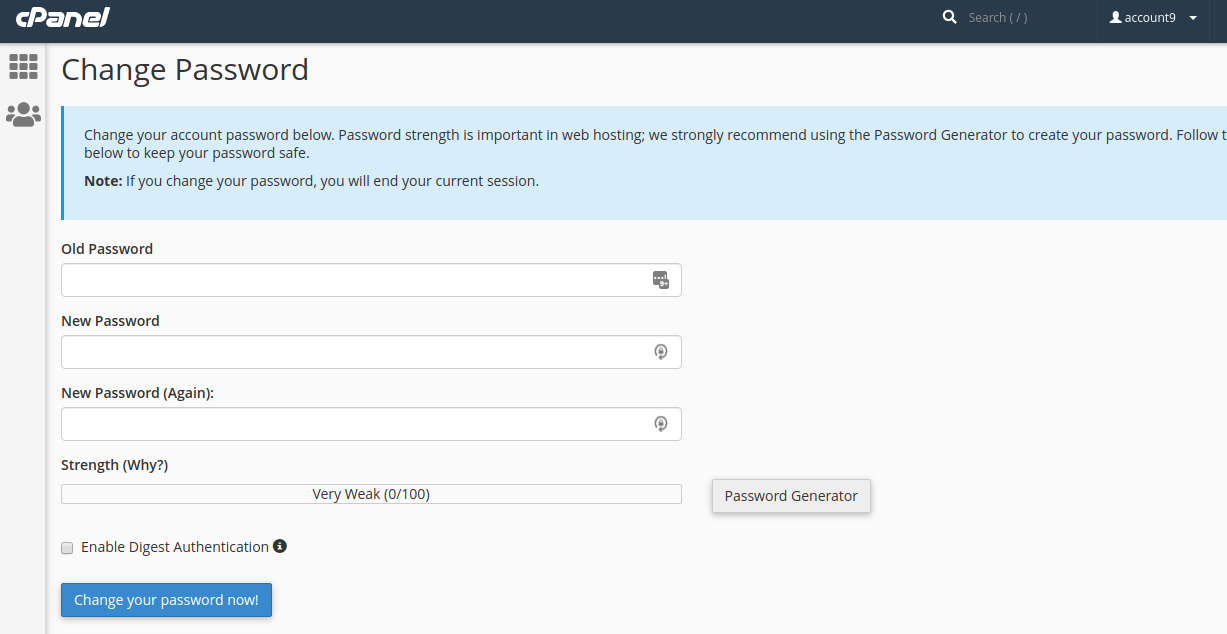Viewport: 1227px width, 634px height.
Task: Click the account user silhouette icon
Action: (1113, 17)
